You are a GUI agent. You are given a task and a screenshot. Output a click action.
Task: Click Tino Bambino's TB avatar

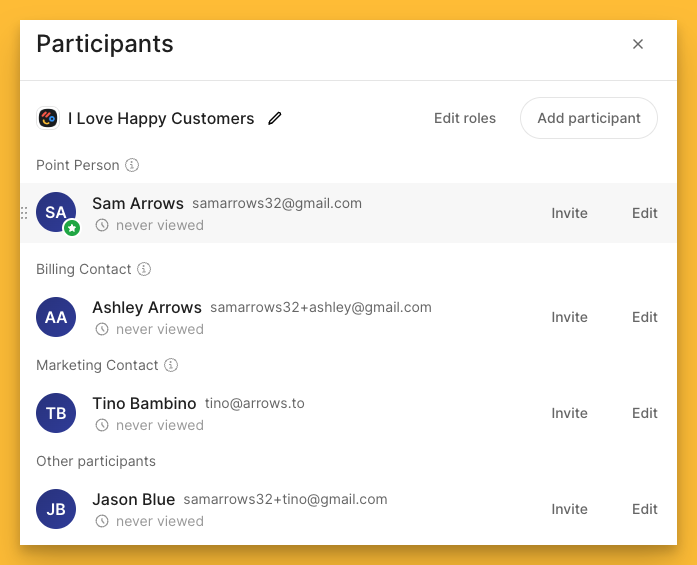pyautogui.click(x=56, y=413)
